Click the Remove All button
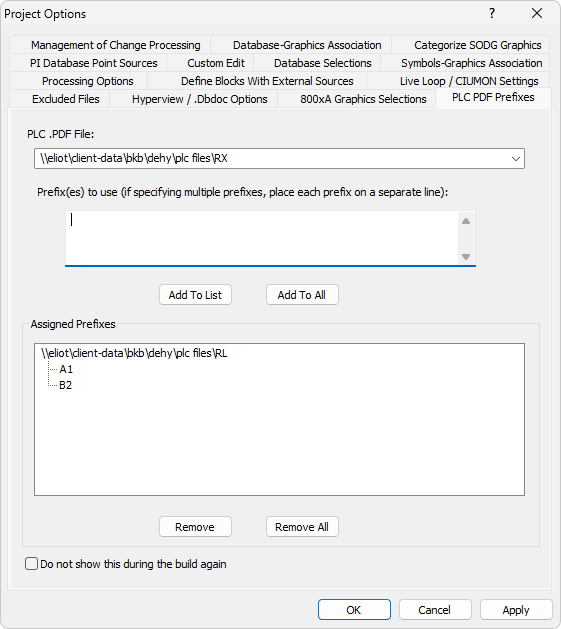561x629 pixels. (302, 527)
